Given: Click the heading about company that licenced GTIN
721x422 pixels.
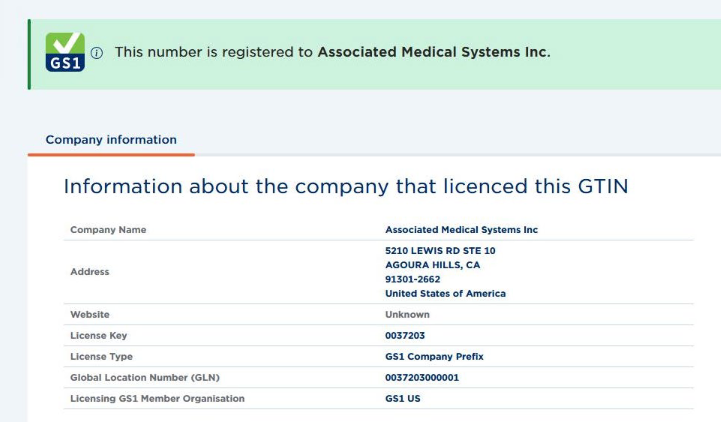Looking at the screenshot, I should pos(346,186).
